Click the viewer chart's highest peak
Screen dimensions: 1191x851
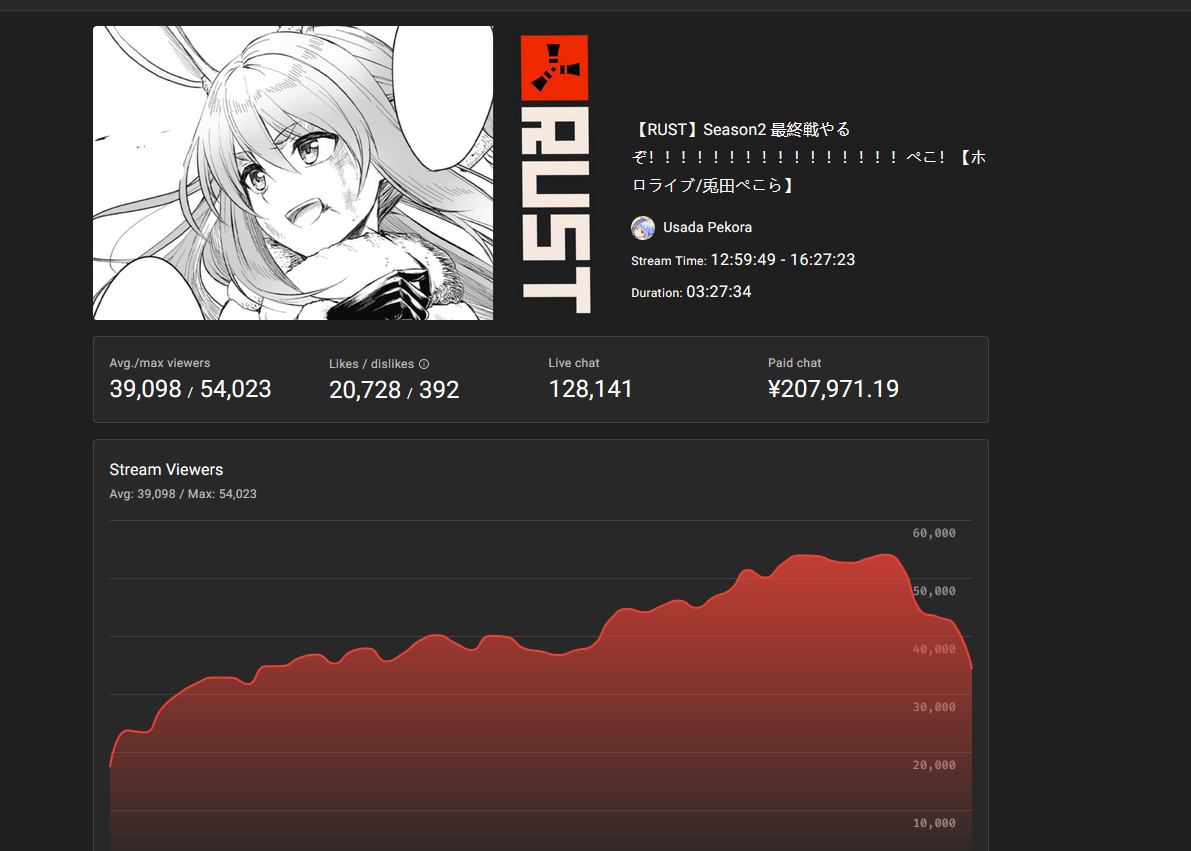coord(885,555)
